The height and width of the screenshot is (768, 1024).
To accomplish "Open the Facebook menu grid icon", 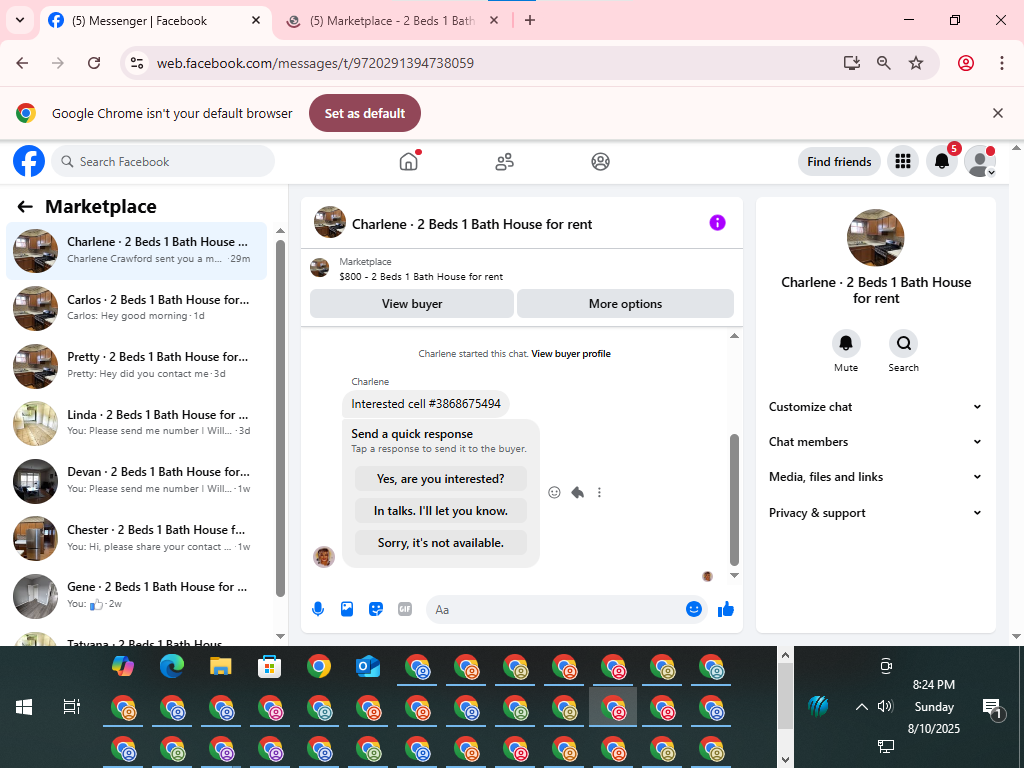I will pos(903,161).
